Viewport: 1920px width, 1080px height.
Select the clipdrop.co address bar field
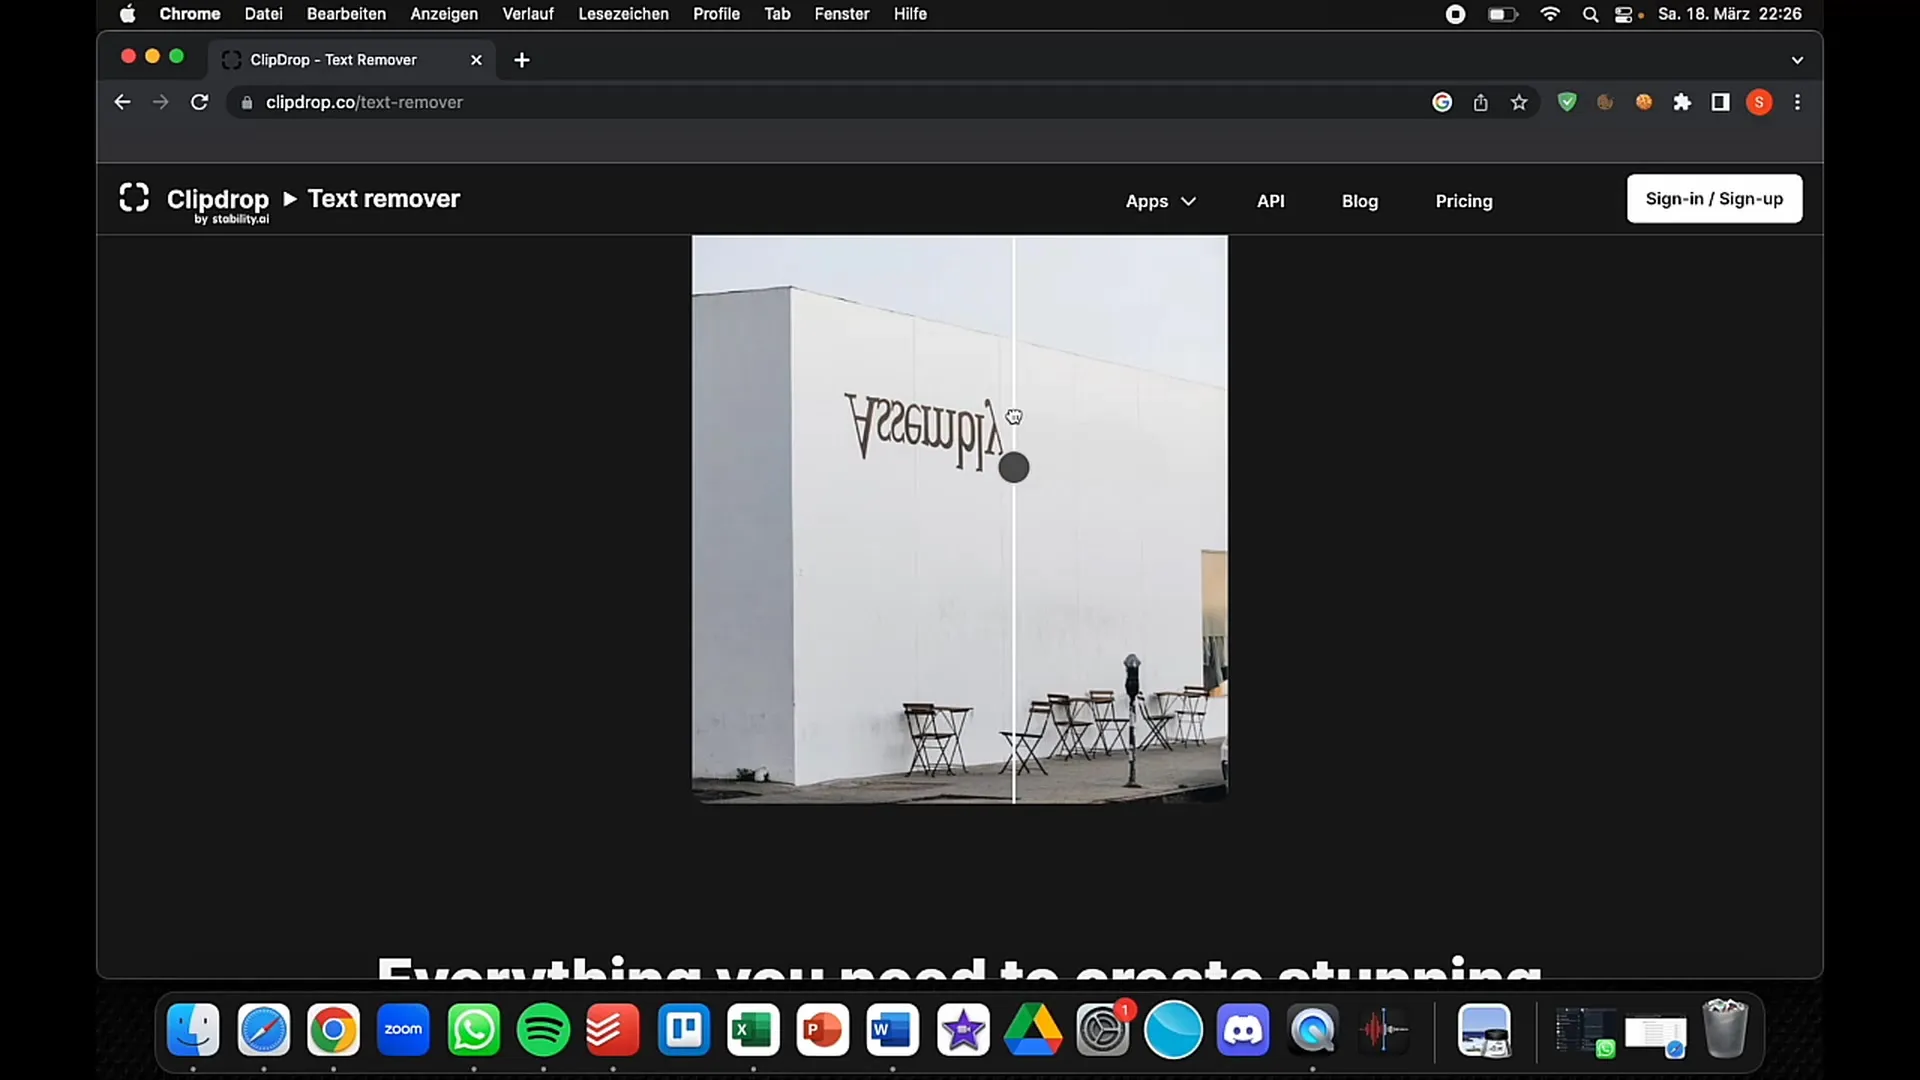[x=365, y=102]
